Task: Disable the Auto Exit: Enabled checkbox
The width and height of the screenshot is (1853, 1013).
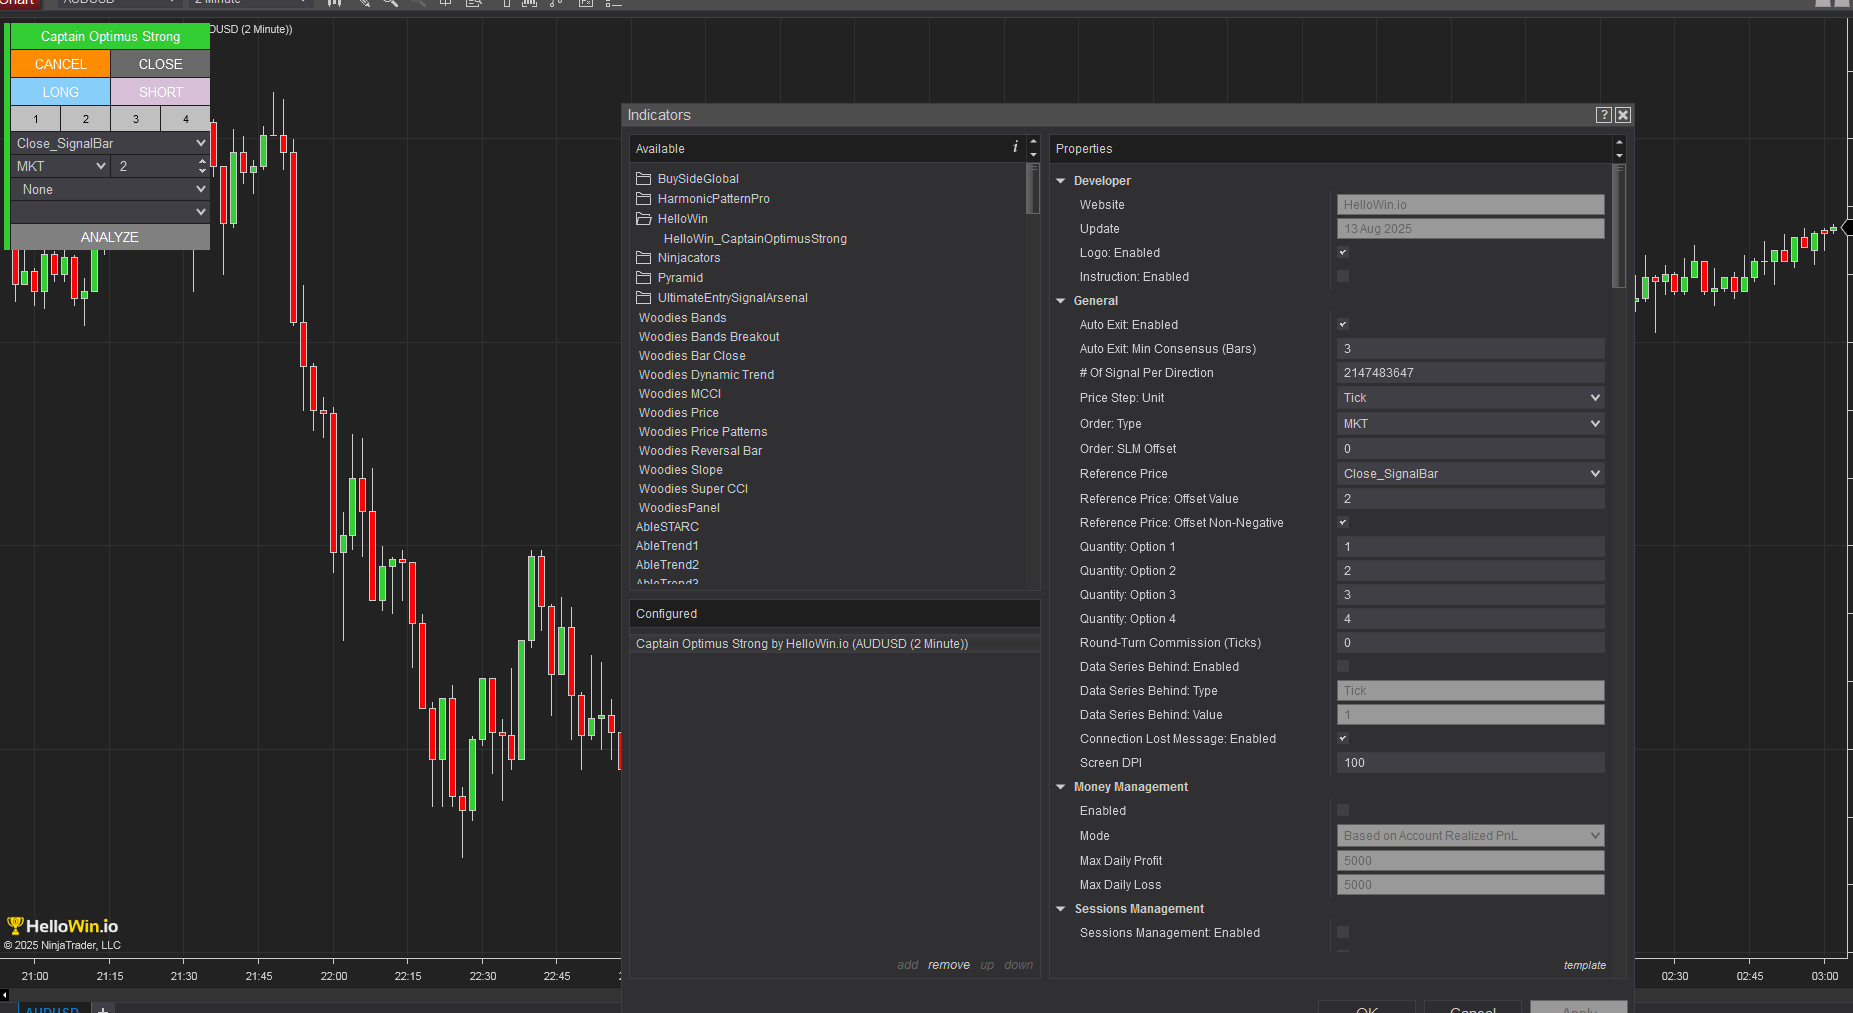Action: (x=1343, y=325)
